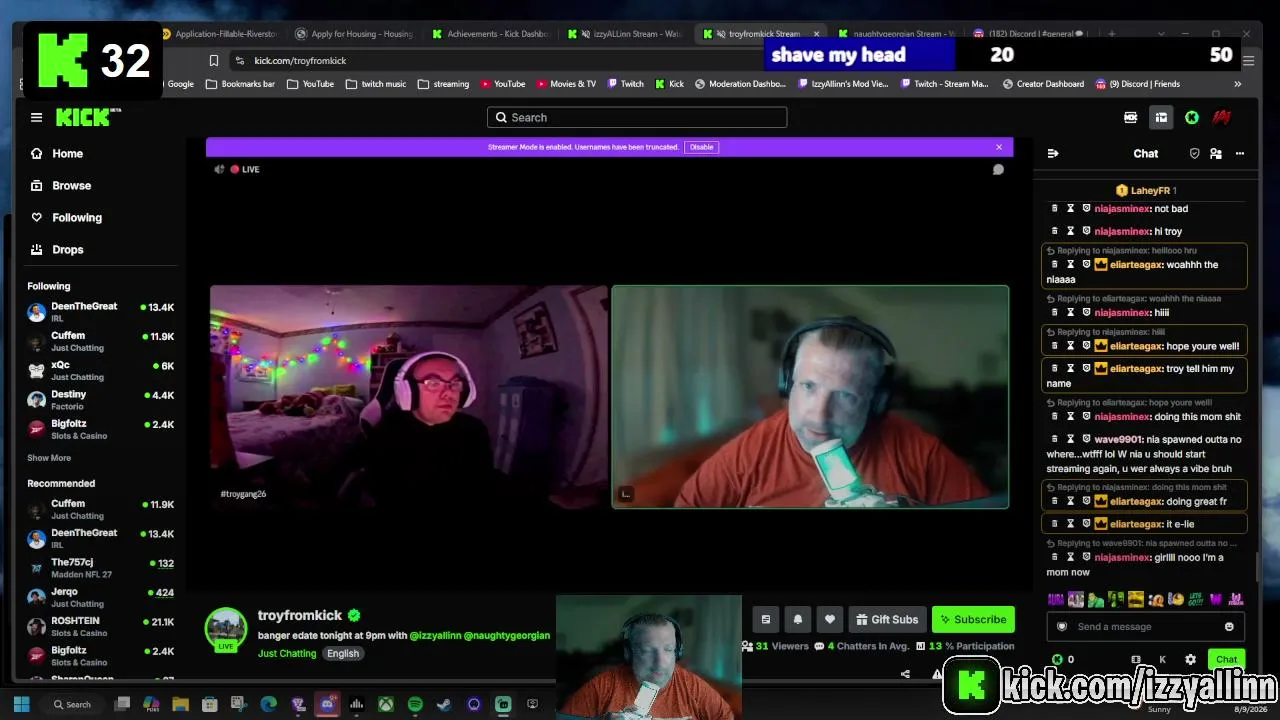Delete niajasminex 'not bad' message
The width and height of the screenshot is (1280, 720).
[x=1054, y=209]
